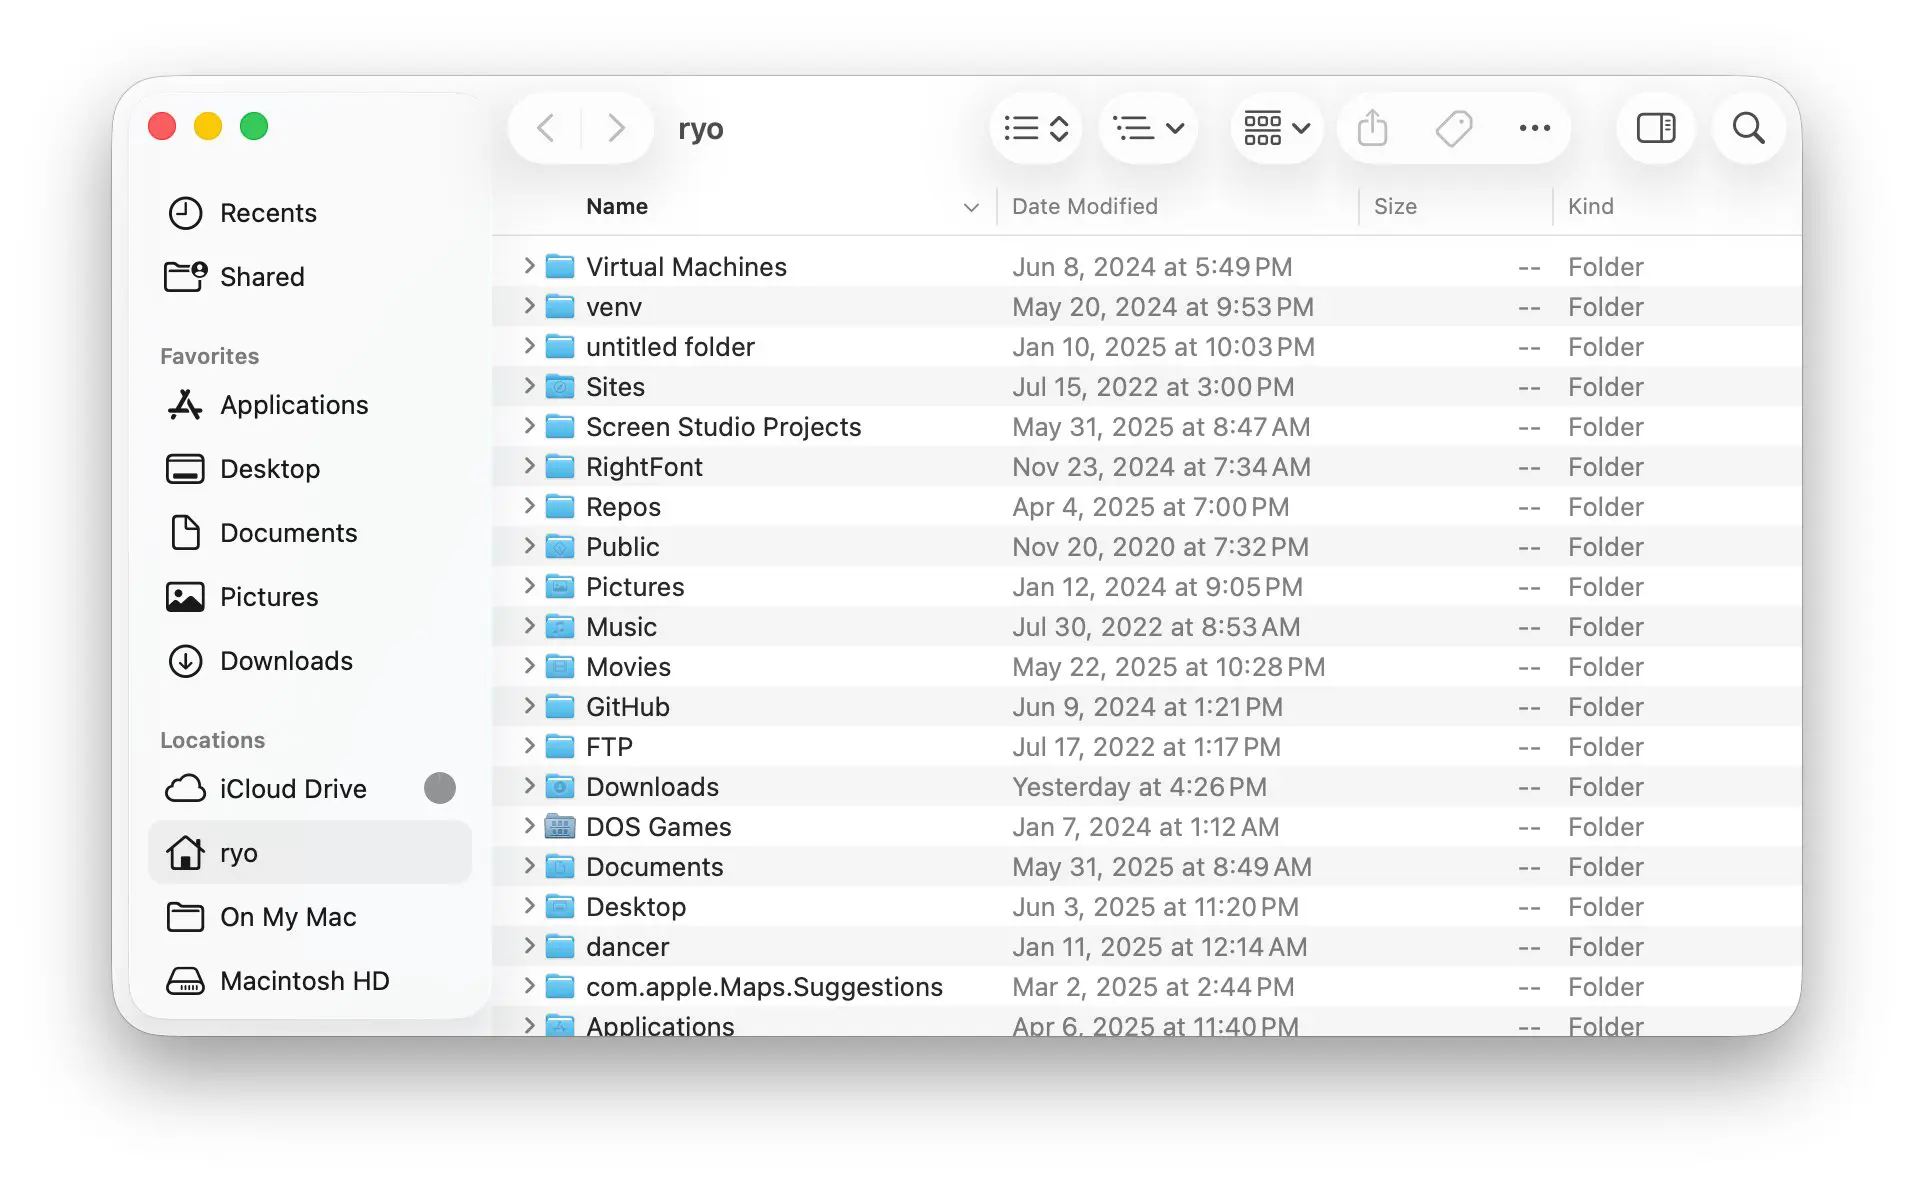Click the Edit Tags icon
The width and height of the screenshot is (1914, 1184).
click(1453, 128)
